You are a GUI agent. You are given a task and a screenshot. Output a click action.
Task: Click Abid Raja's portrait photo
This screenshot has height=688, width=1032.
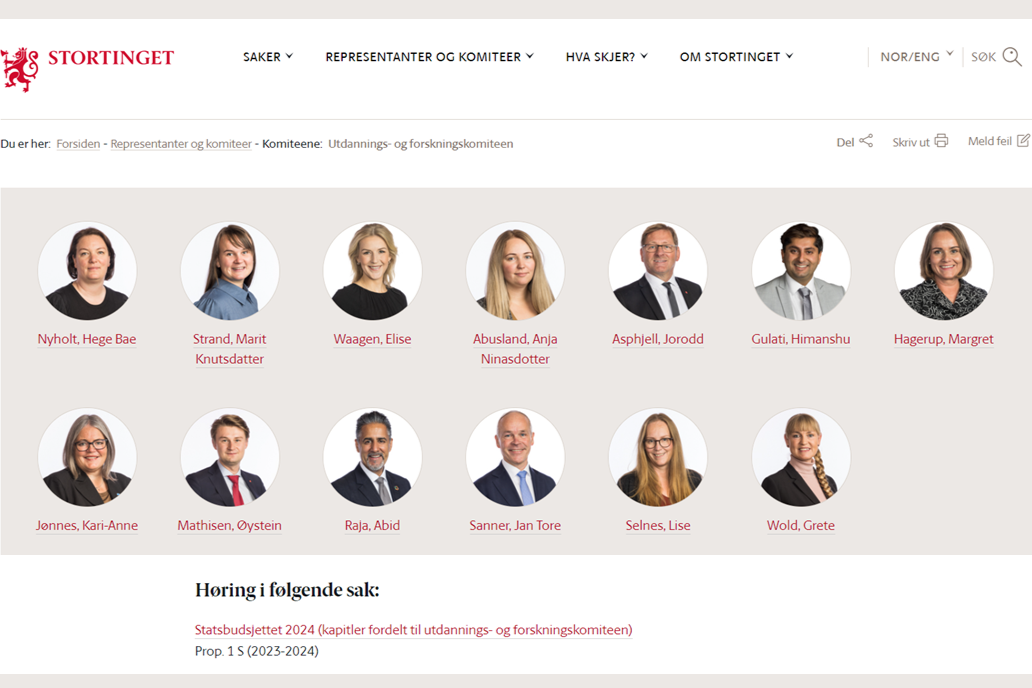pyautogui.click(x=373, y=457)
